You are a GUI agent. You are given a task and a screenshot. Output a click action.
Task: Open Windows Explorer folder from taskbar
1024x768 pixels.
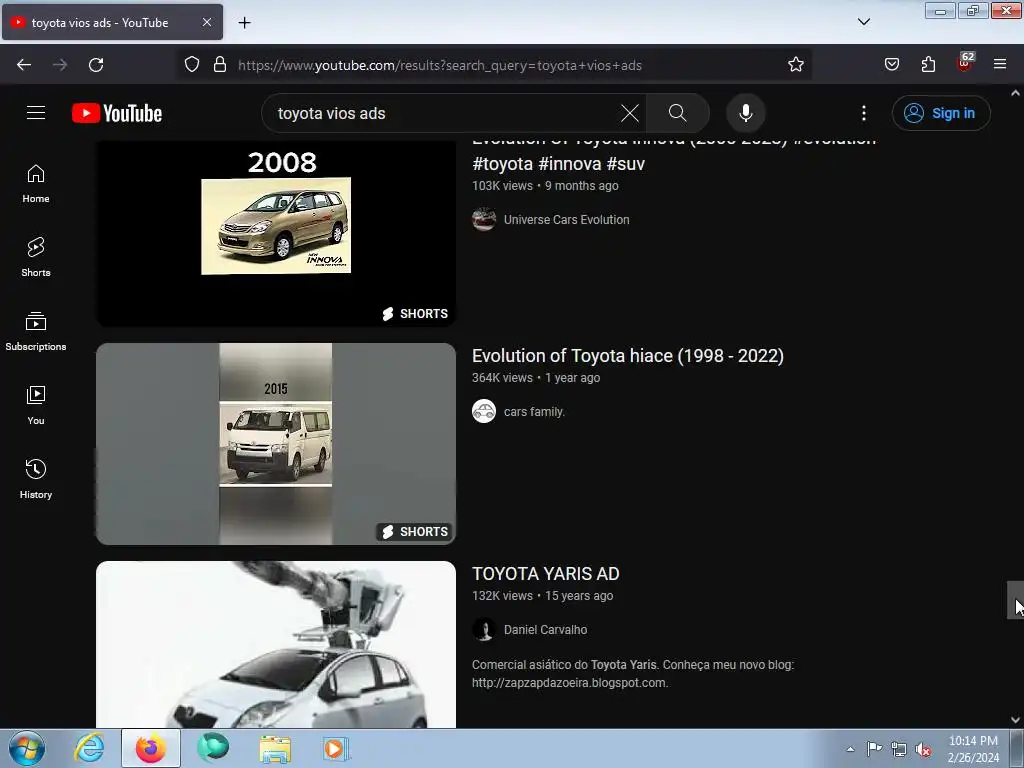(275, 748)
